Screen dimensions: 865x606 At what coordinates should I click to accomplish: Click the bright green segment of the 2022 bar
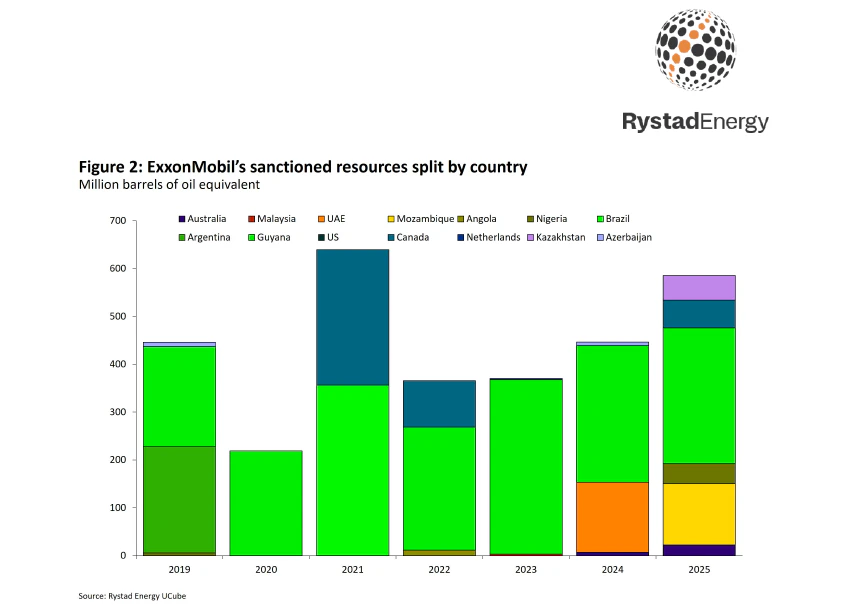439,489
